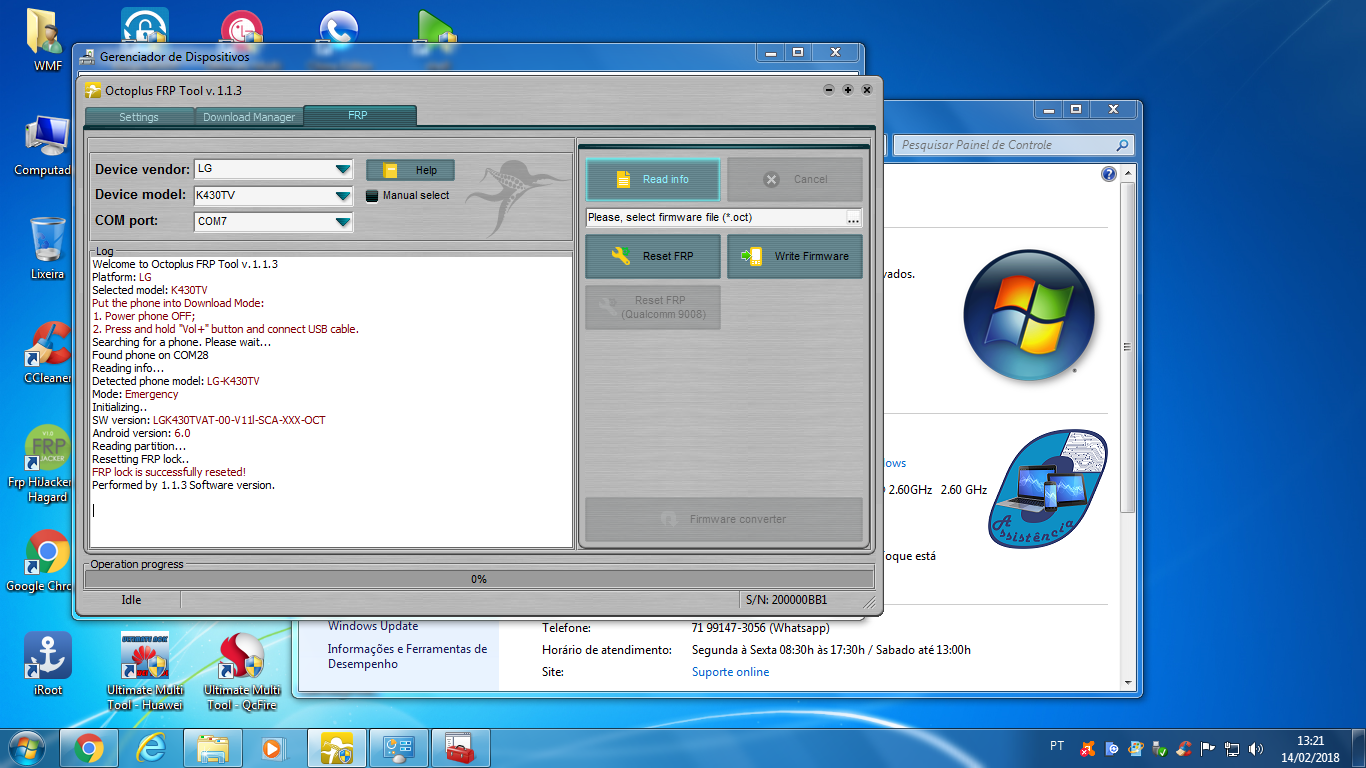
Task: Expand the Device vendor dropdown
Action: 343,169
